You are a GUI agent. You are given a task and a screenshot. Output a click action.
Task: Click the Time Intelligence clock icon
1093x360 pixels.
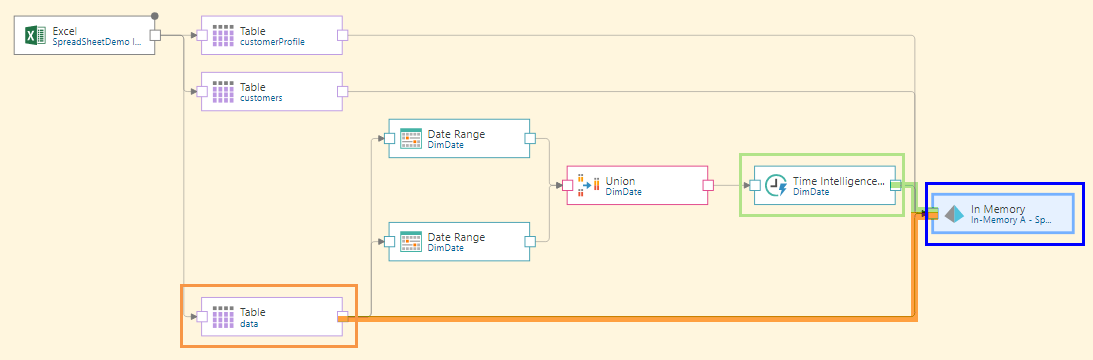[776, 185]
